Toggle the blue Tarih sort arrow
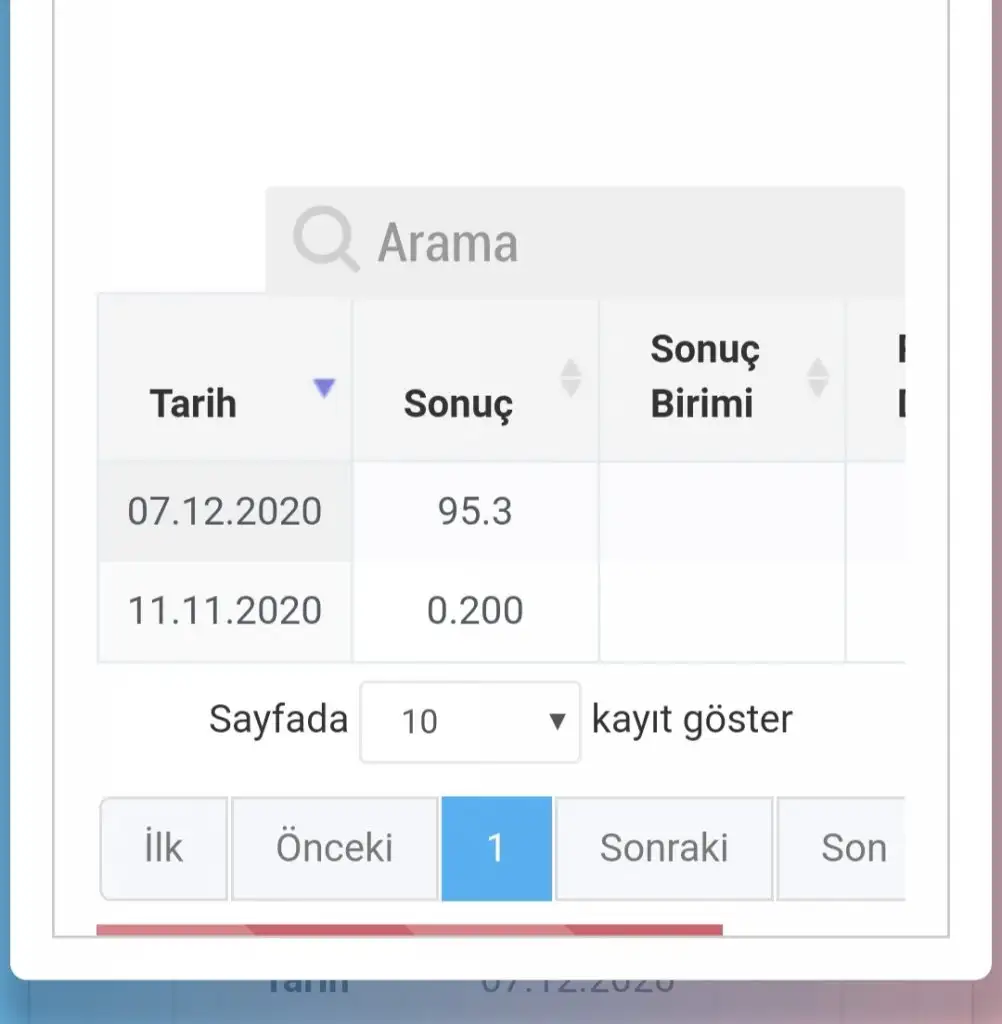The height and width of the screenshot is (1024, 1002). coord(324,388)
